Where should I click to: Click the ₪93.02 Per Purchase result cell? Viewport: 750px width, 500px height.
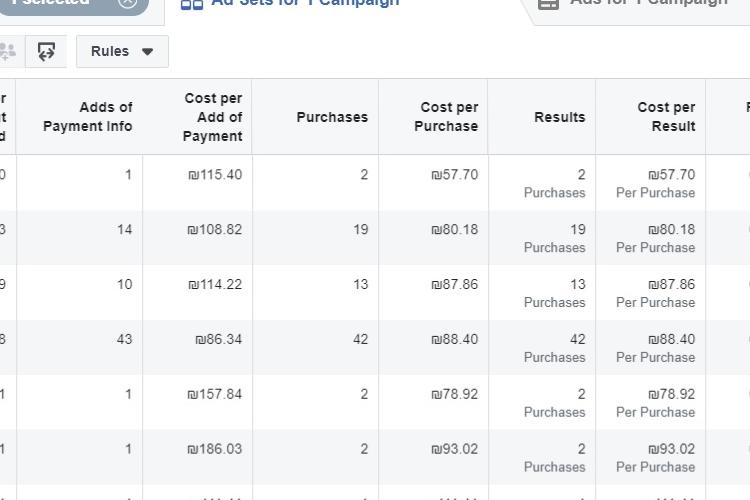click(655, 457)
